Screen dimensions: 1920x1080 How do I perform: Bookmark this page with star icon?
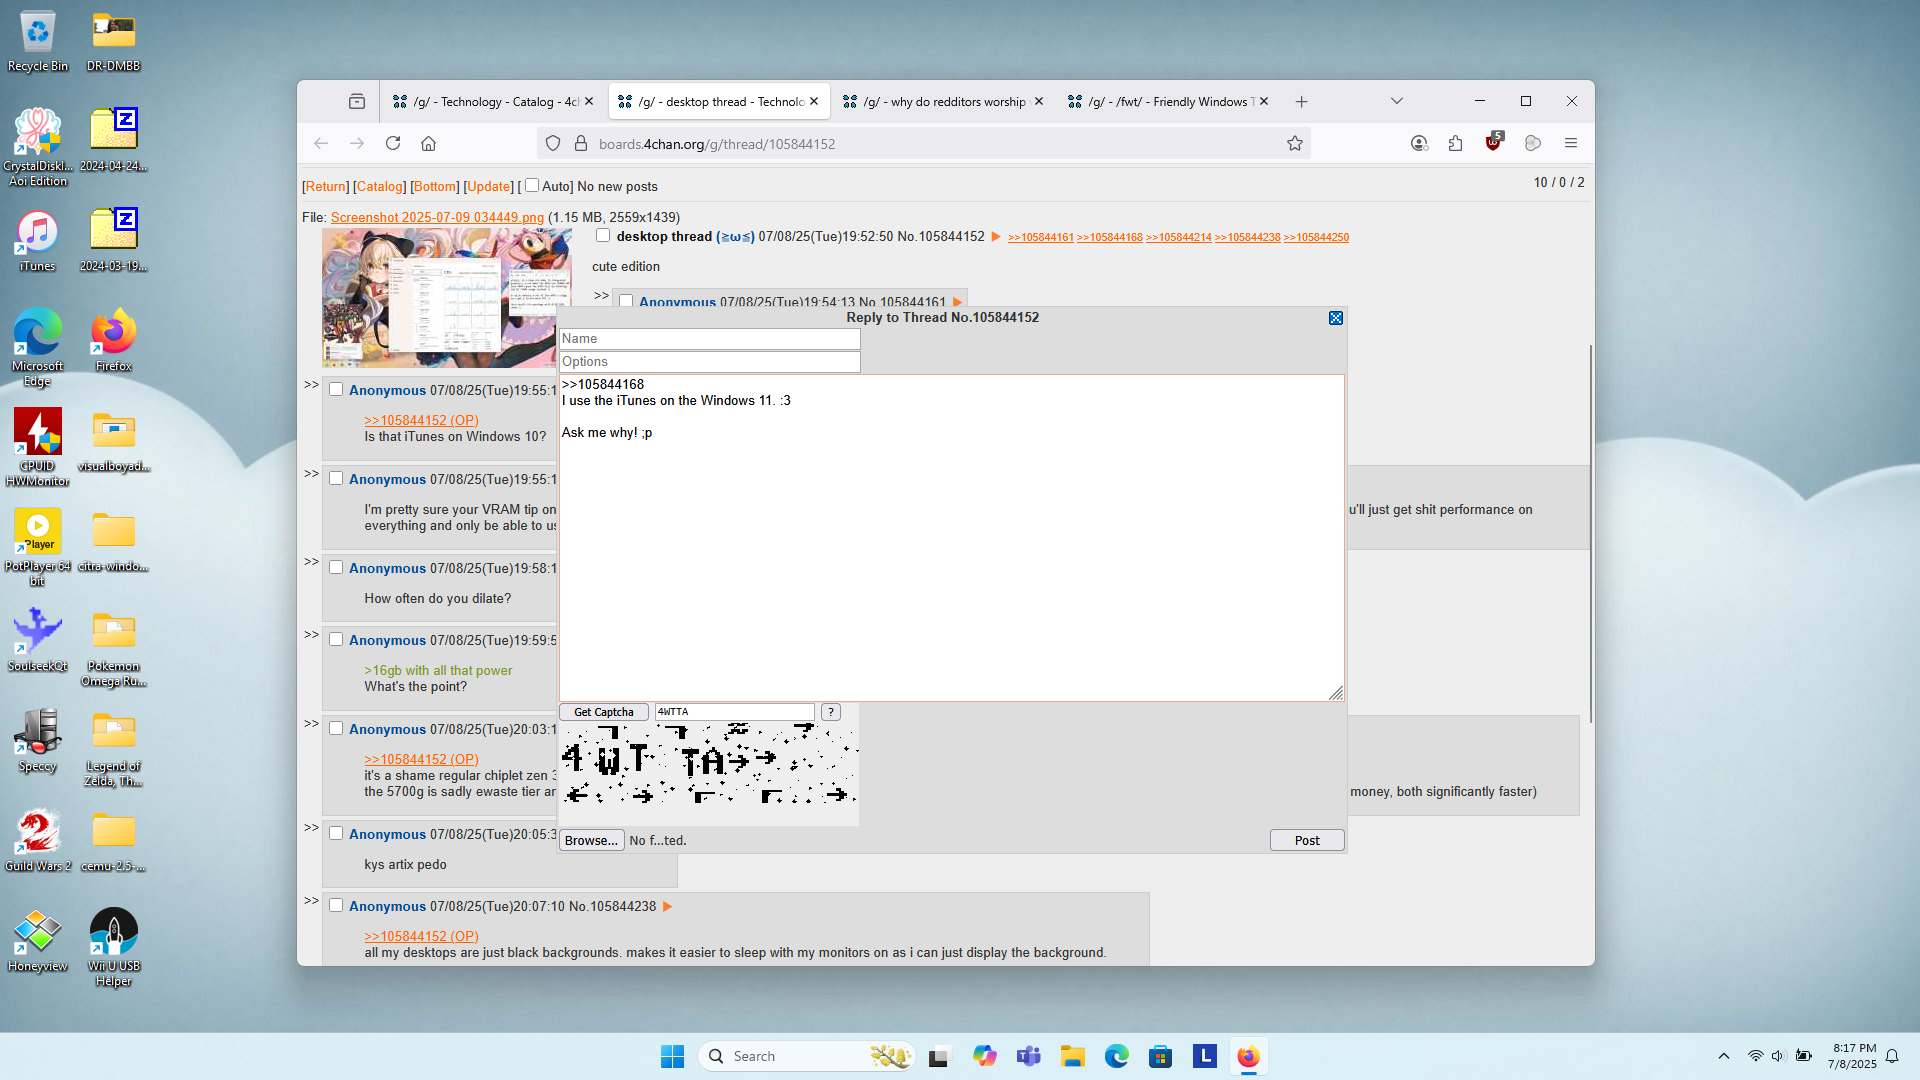(1295, 143)
